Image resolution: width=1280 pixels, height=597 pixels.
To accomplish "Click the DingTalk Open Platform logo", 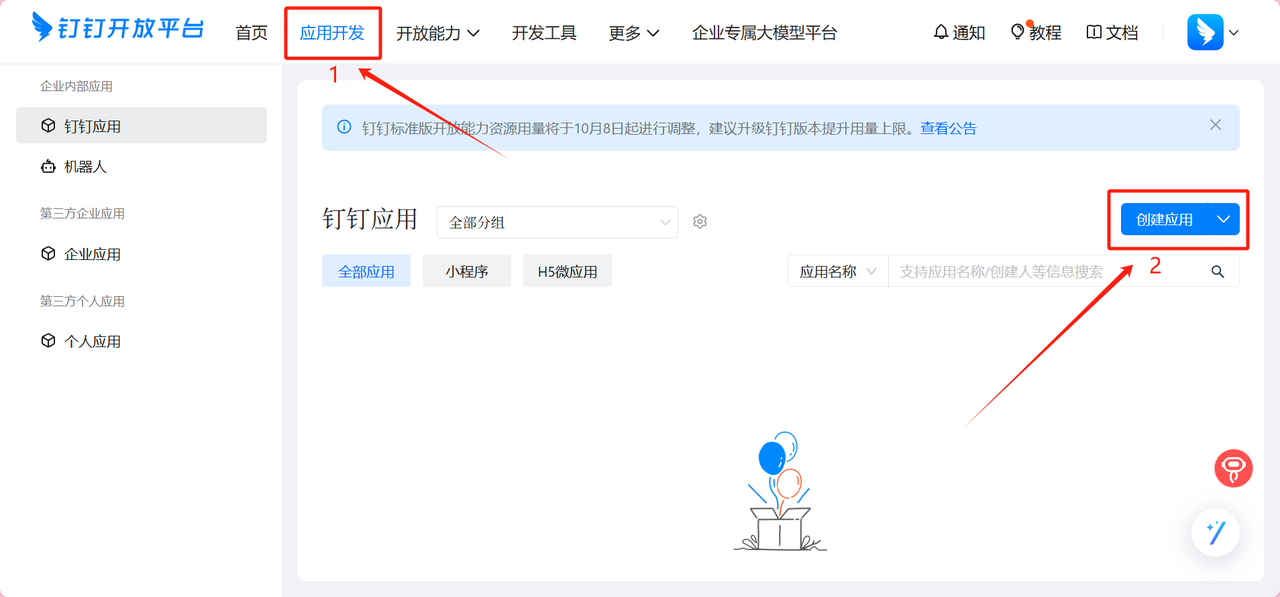I will (118, 28).
